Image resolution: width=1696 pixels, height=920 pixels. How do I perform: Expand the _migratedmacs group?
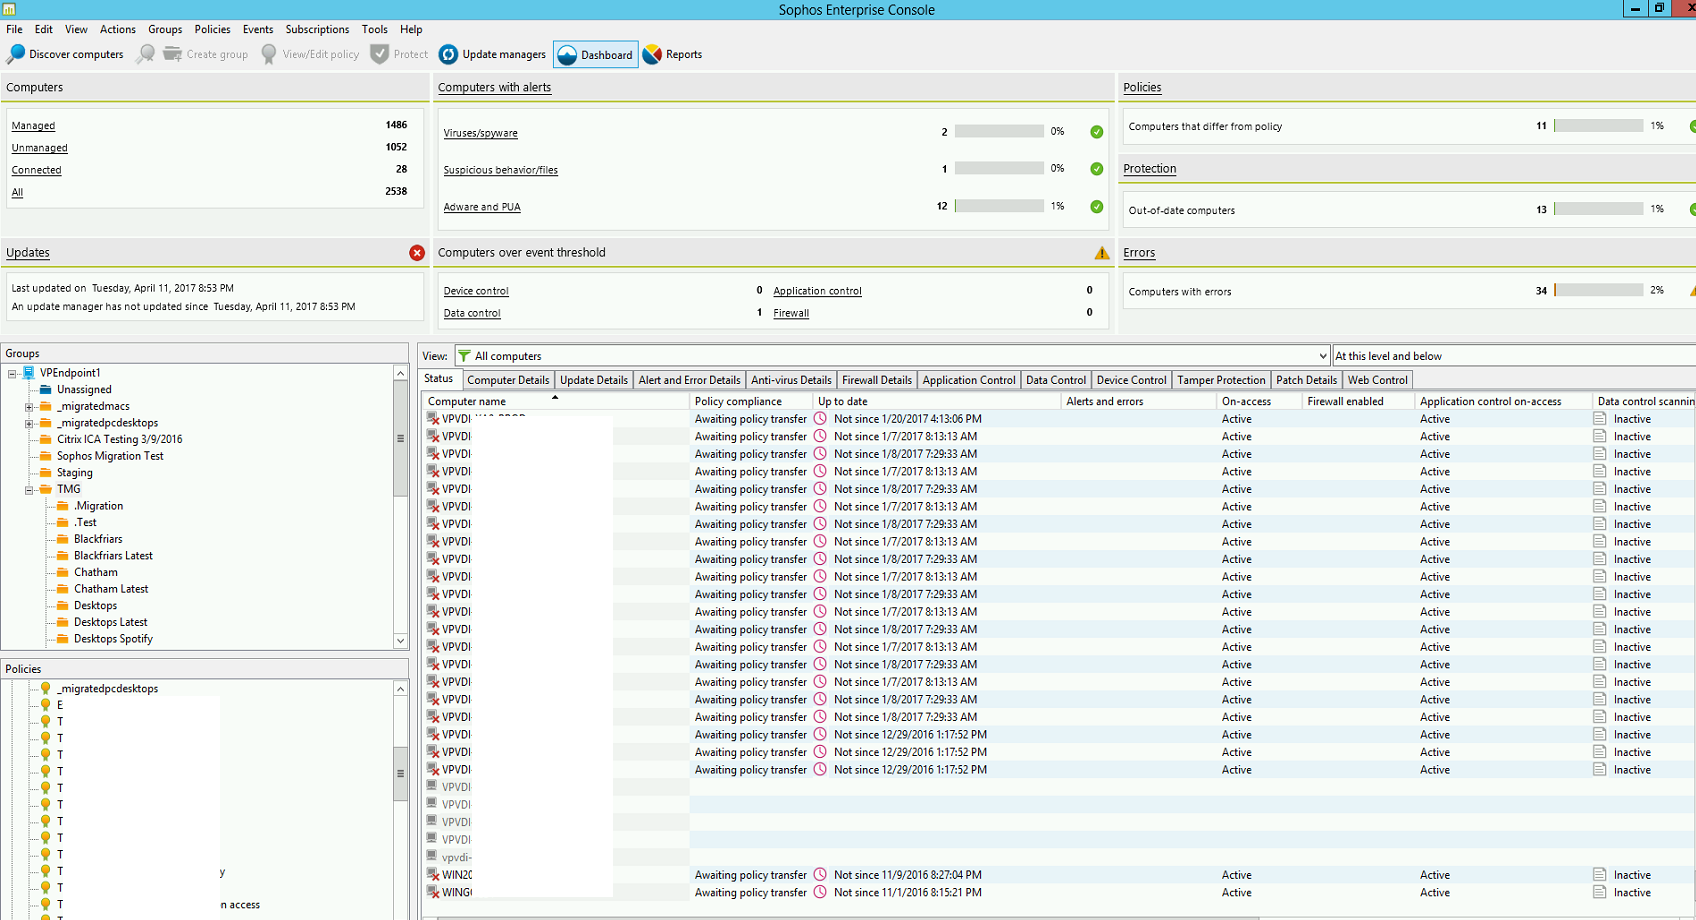(x=29, y=407)
